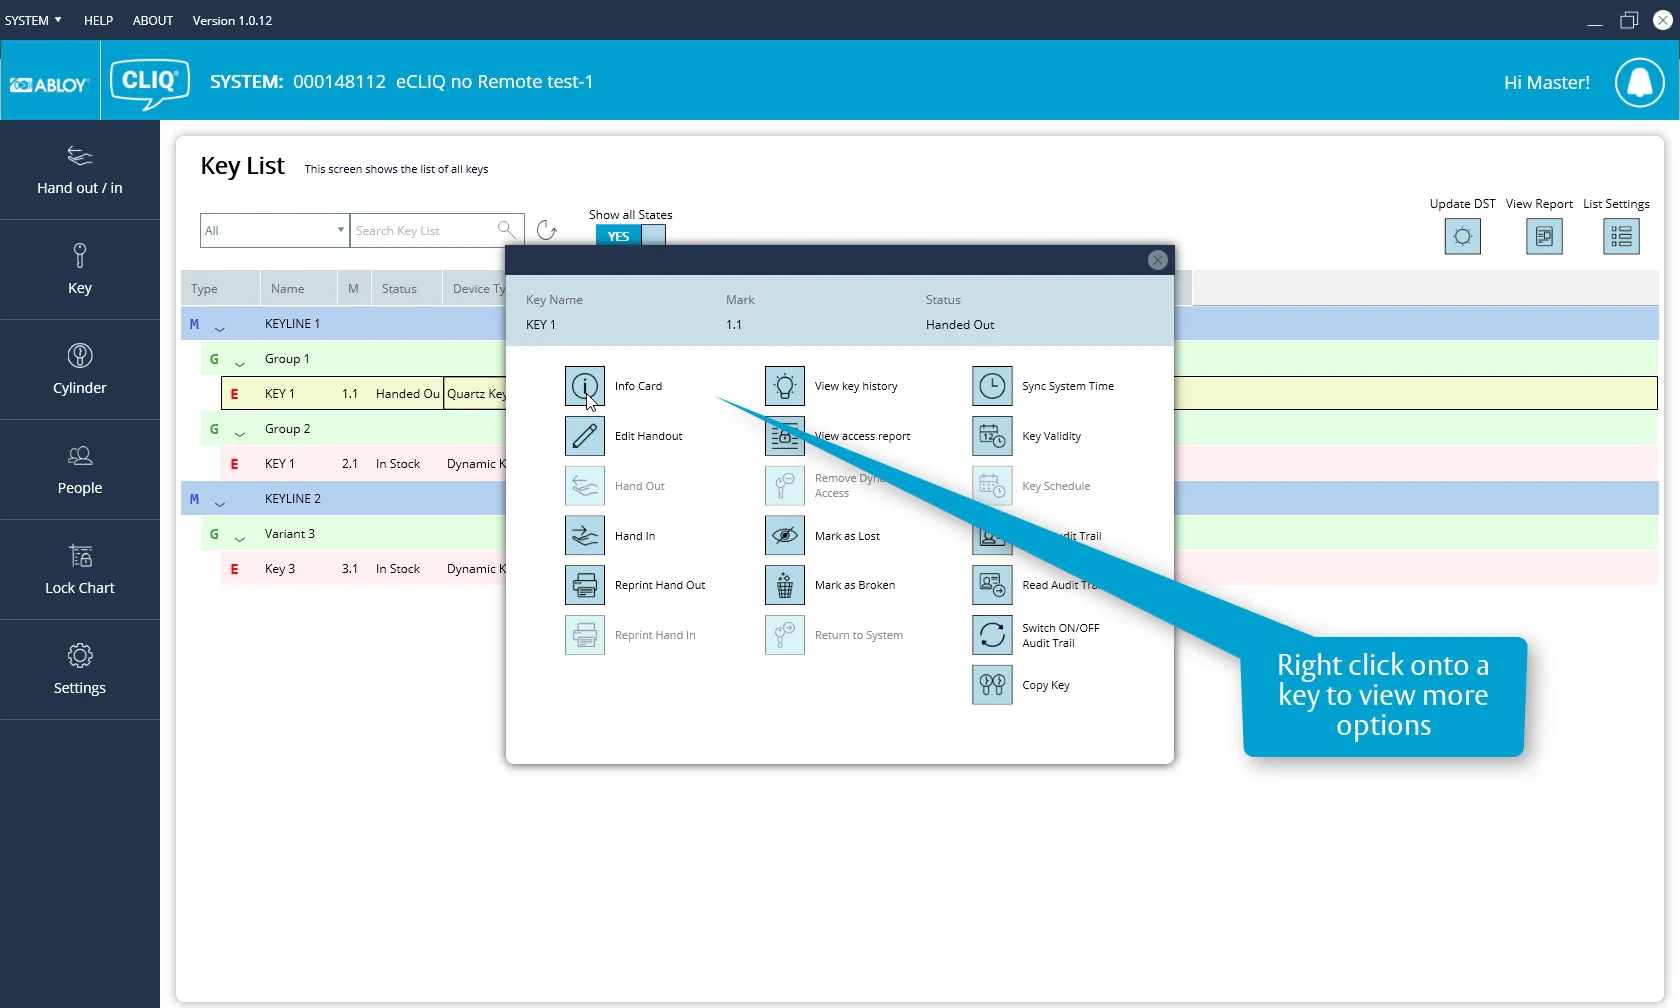Click the Copy Key icon
Screen dimensions: 1680x1008
coord(992,685)
